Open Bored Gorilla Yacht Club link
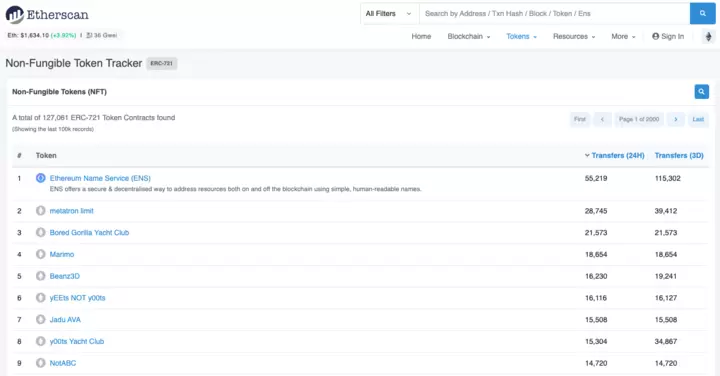Viewport: 720px width, 376px height. (89, 232)
